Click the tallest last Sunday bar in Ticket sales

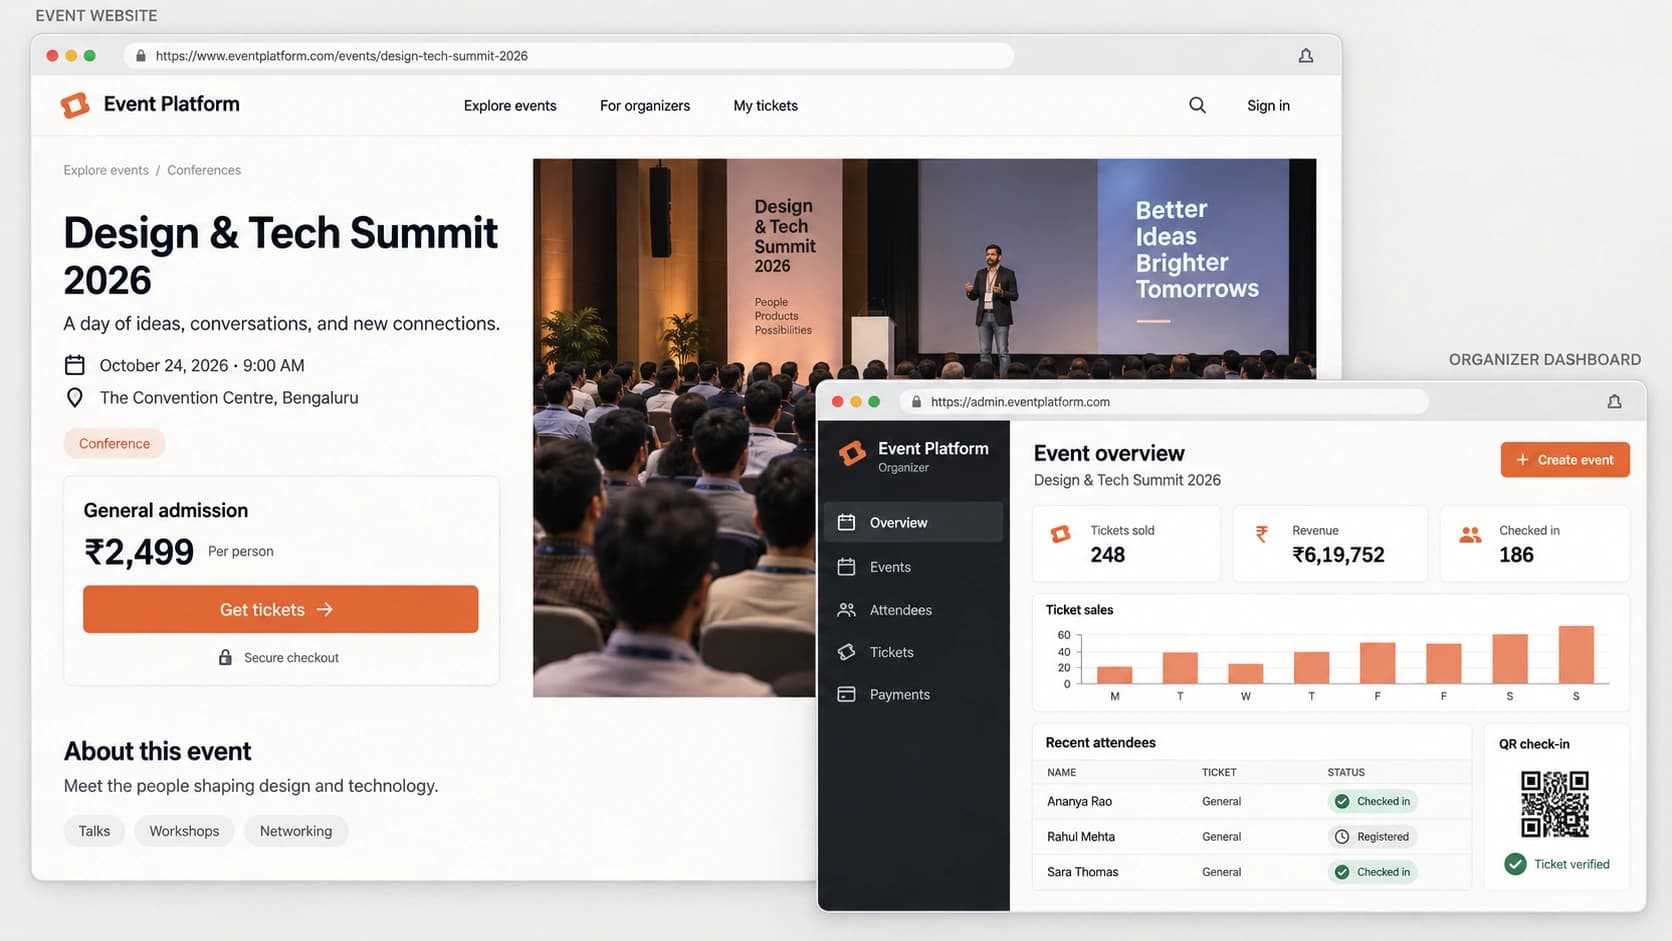tap(1576, 655)
